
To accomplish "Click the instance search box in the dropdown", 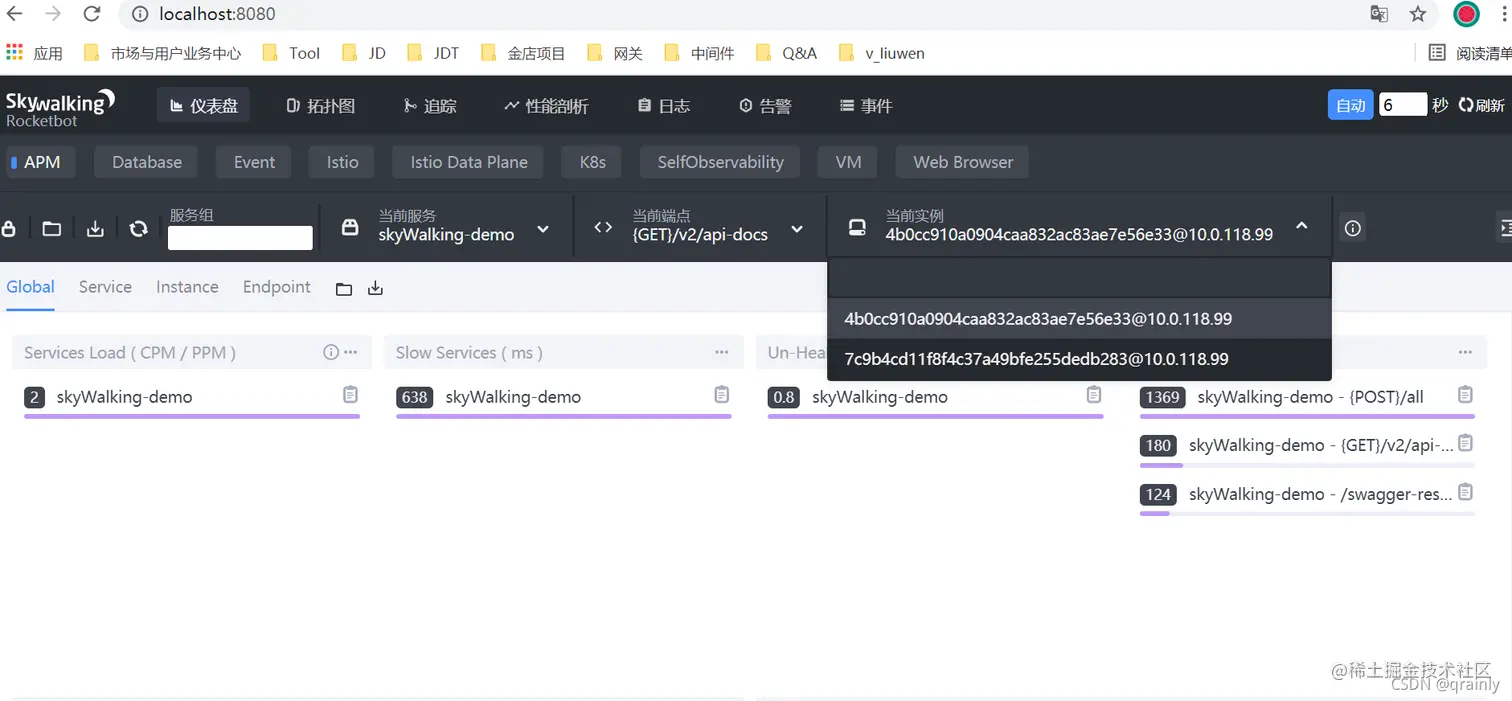I will (x=1079, y=278).
